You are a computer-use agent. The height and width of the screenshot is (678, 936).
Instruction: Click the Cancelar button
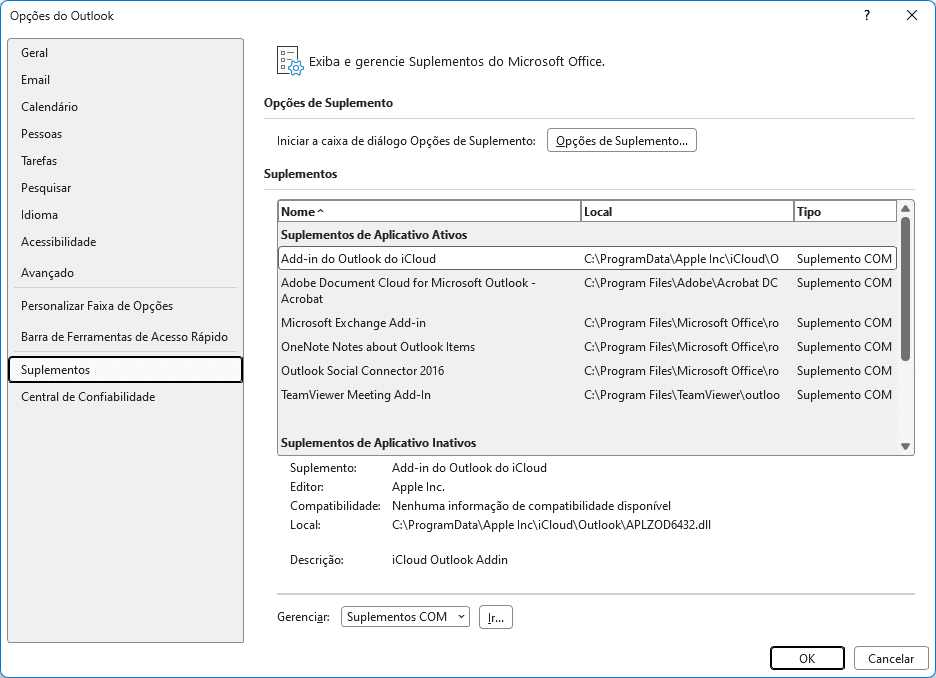[891, 658]
